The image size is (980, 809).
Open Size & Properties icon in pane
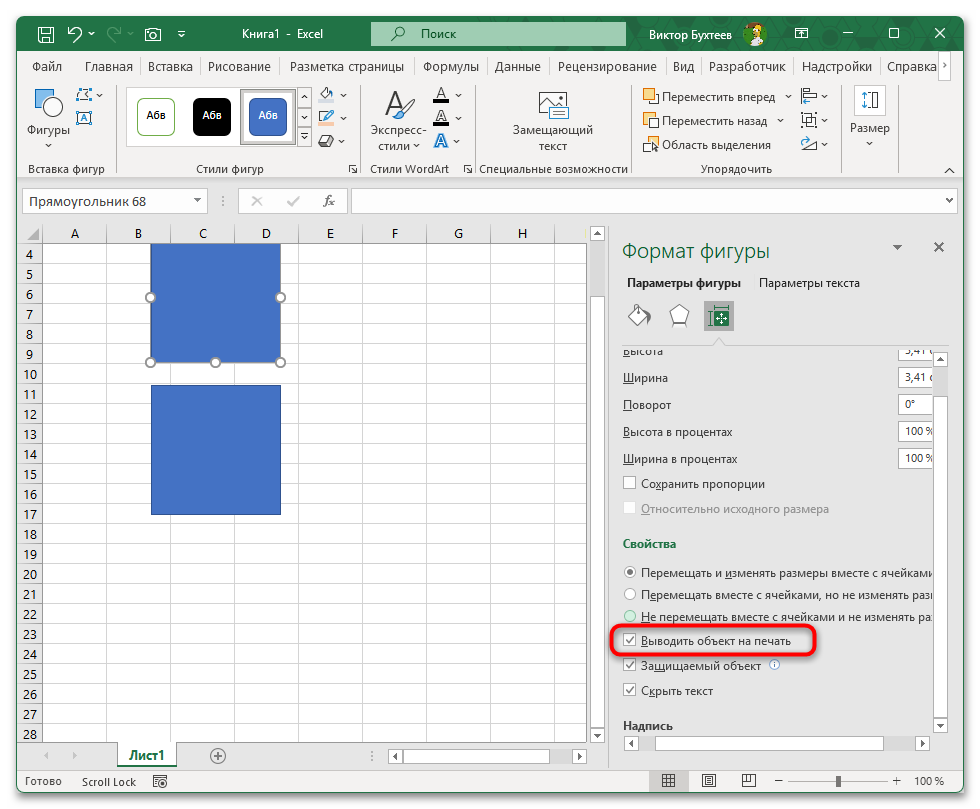pyautogui.click(x=719, y=316)
